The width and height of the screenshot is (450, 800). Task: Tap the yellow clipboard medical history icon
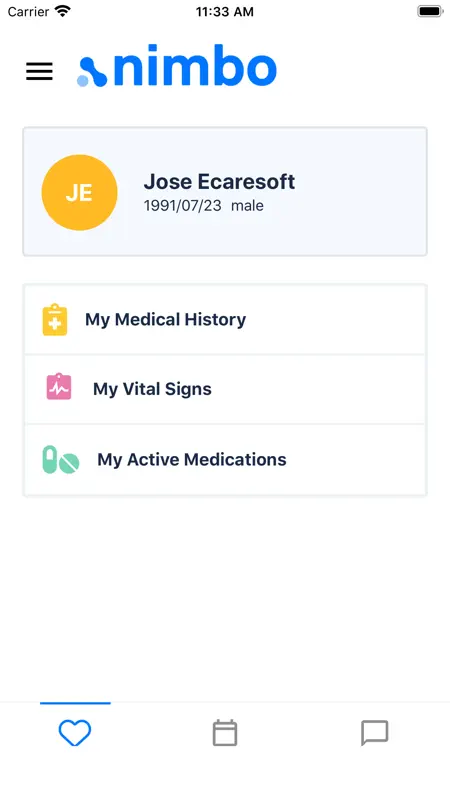click(55, 319)
